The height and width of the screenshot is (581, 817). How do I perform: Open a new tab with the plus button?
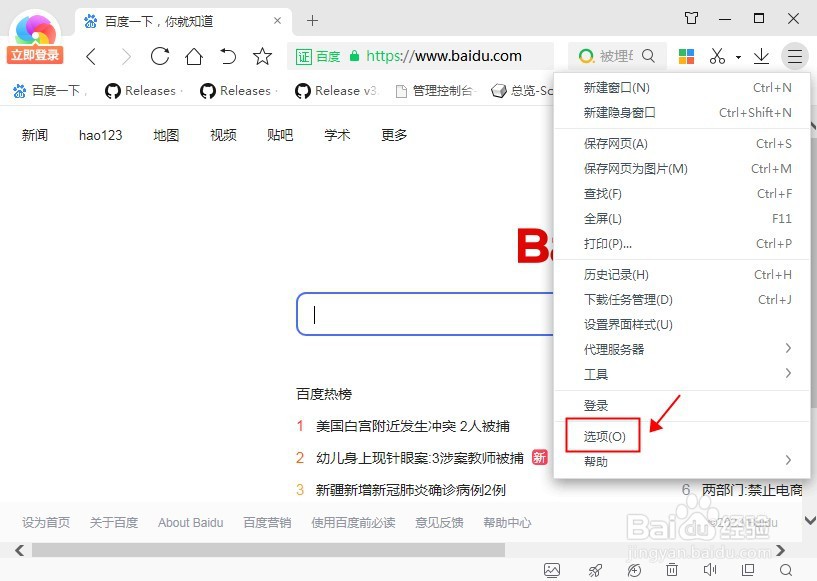click(312, 21)
